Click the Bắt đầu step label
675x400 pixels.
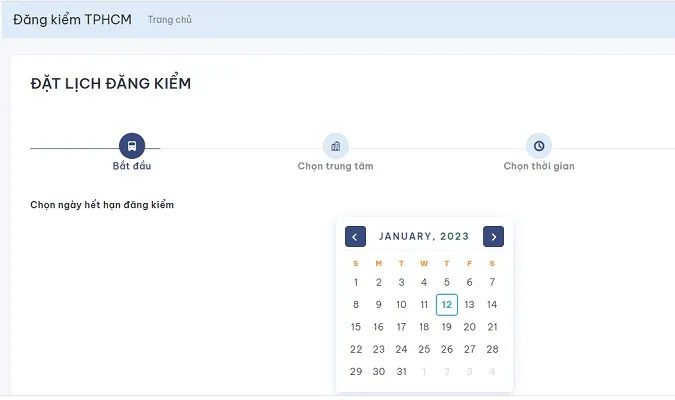point(132,166)
